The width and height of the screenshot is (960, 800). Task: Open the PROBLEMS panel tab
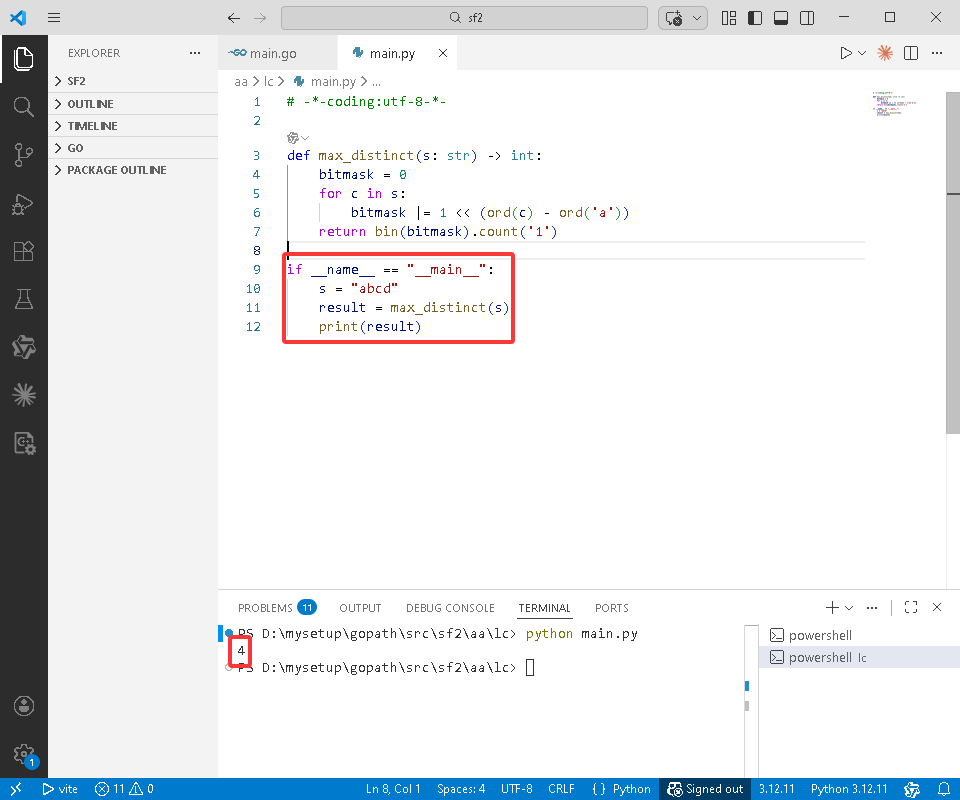pyautogui.click(x=277, y=608)
